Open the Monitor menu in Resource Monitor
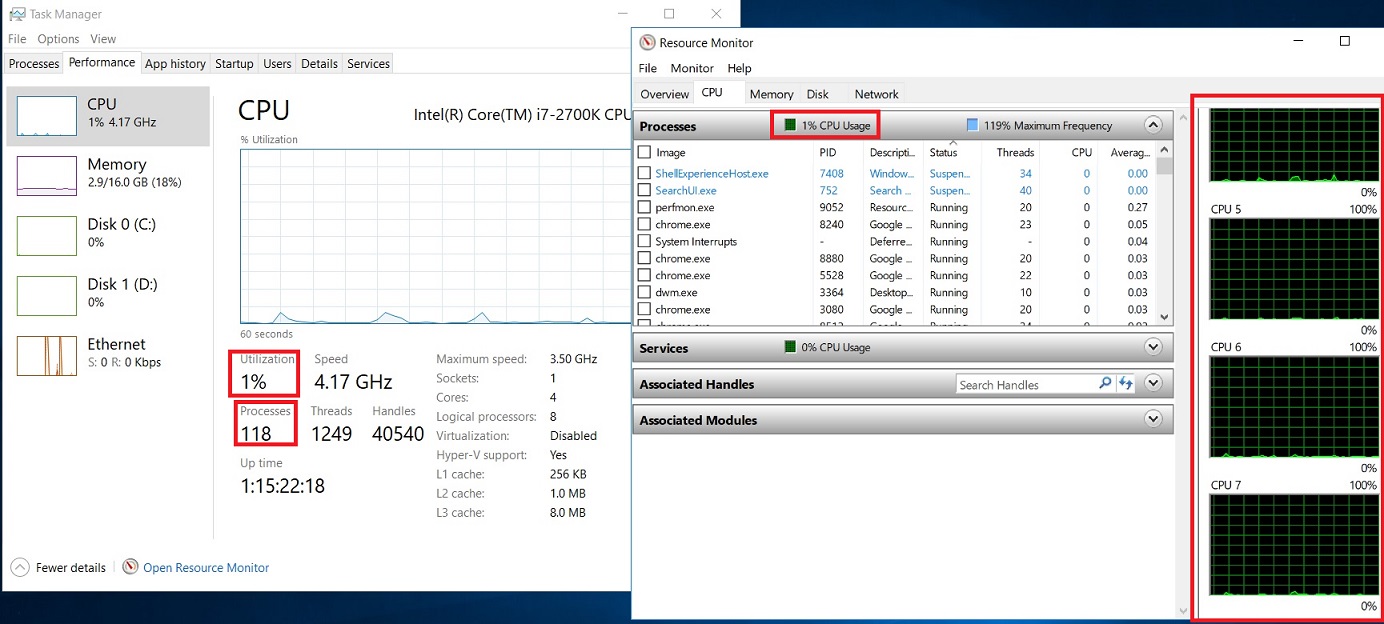The height and width of the screenshot is (624, 1384). 692,68
